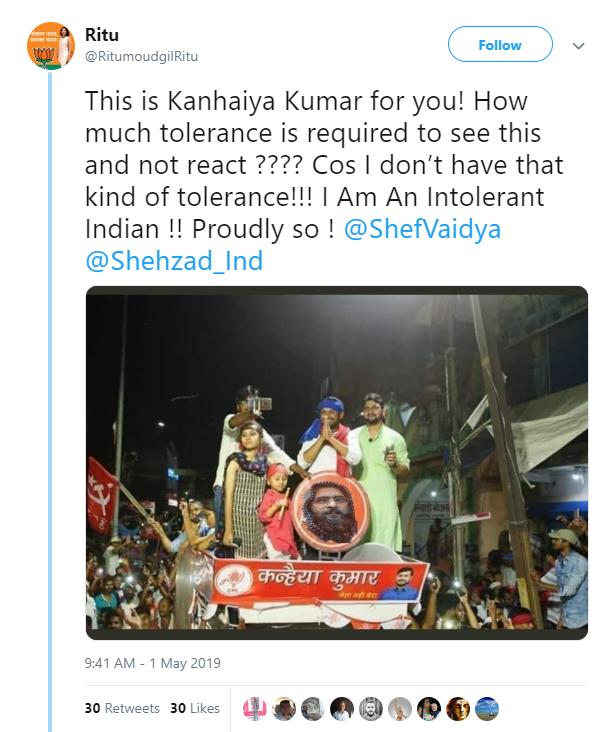Enlarge the attached rally photo

(337, 463)
